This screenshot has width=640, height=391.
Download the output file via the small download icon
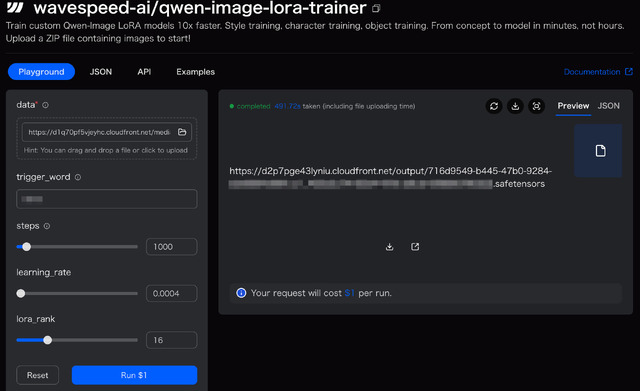[x=389, y=247]
